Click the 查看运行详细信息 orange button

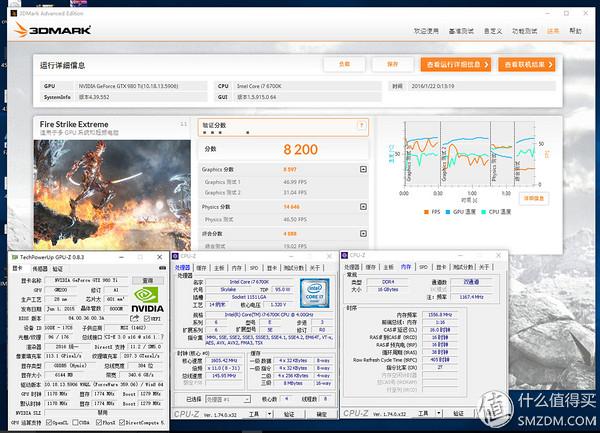tap(456, 65)
